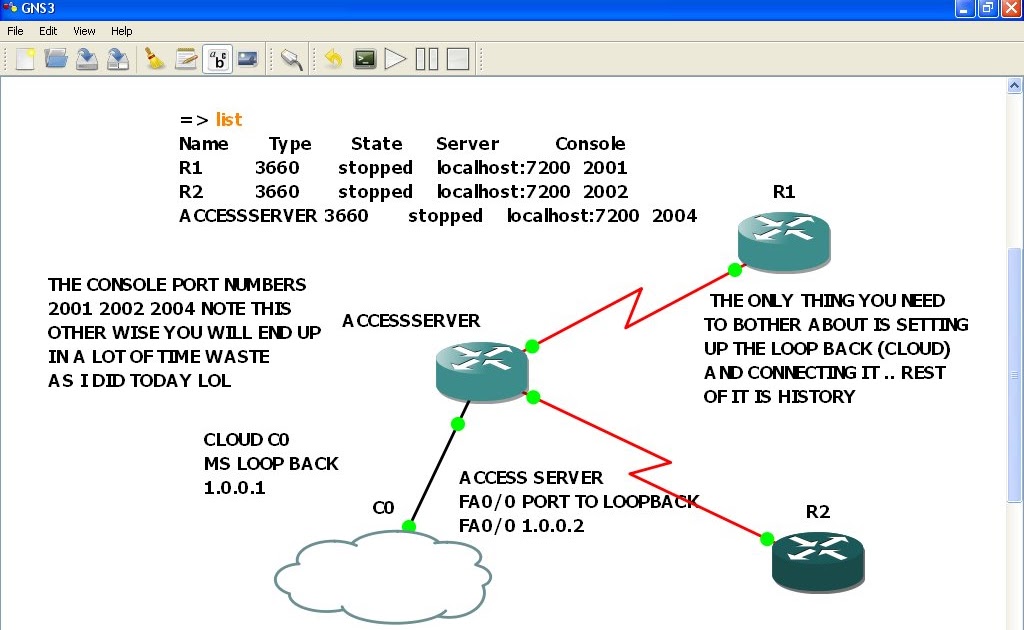Screen dimensions: 1024x630
Task: Open an existing project file
Action: [55, 58]
